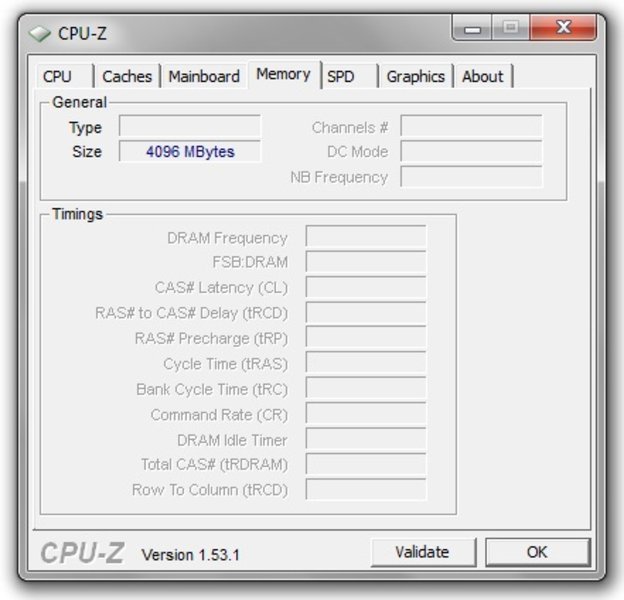Click the Memory tab
Viewport: 624px width, 600px height.
pos(284,74)
